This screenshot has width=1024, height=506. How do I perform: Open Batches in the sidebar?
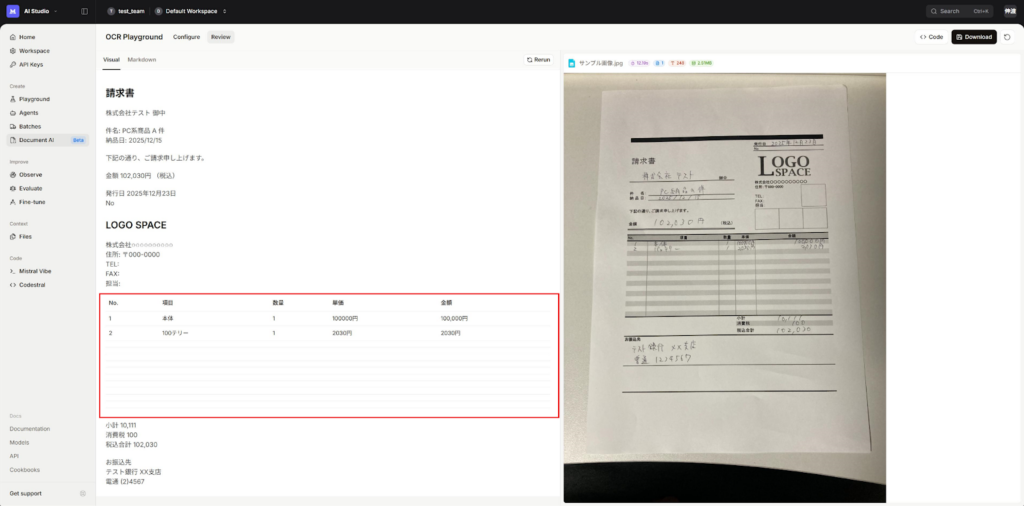coord(29,127)
